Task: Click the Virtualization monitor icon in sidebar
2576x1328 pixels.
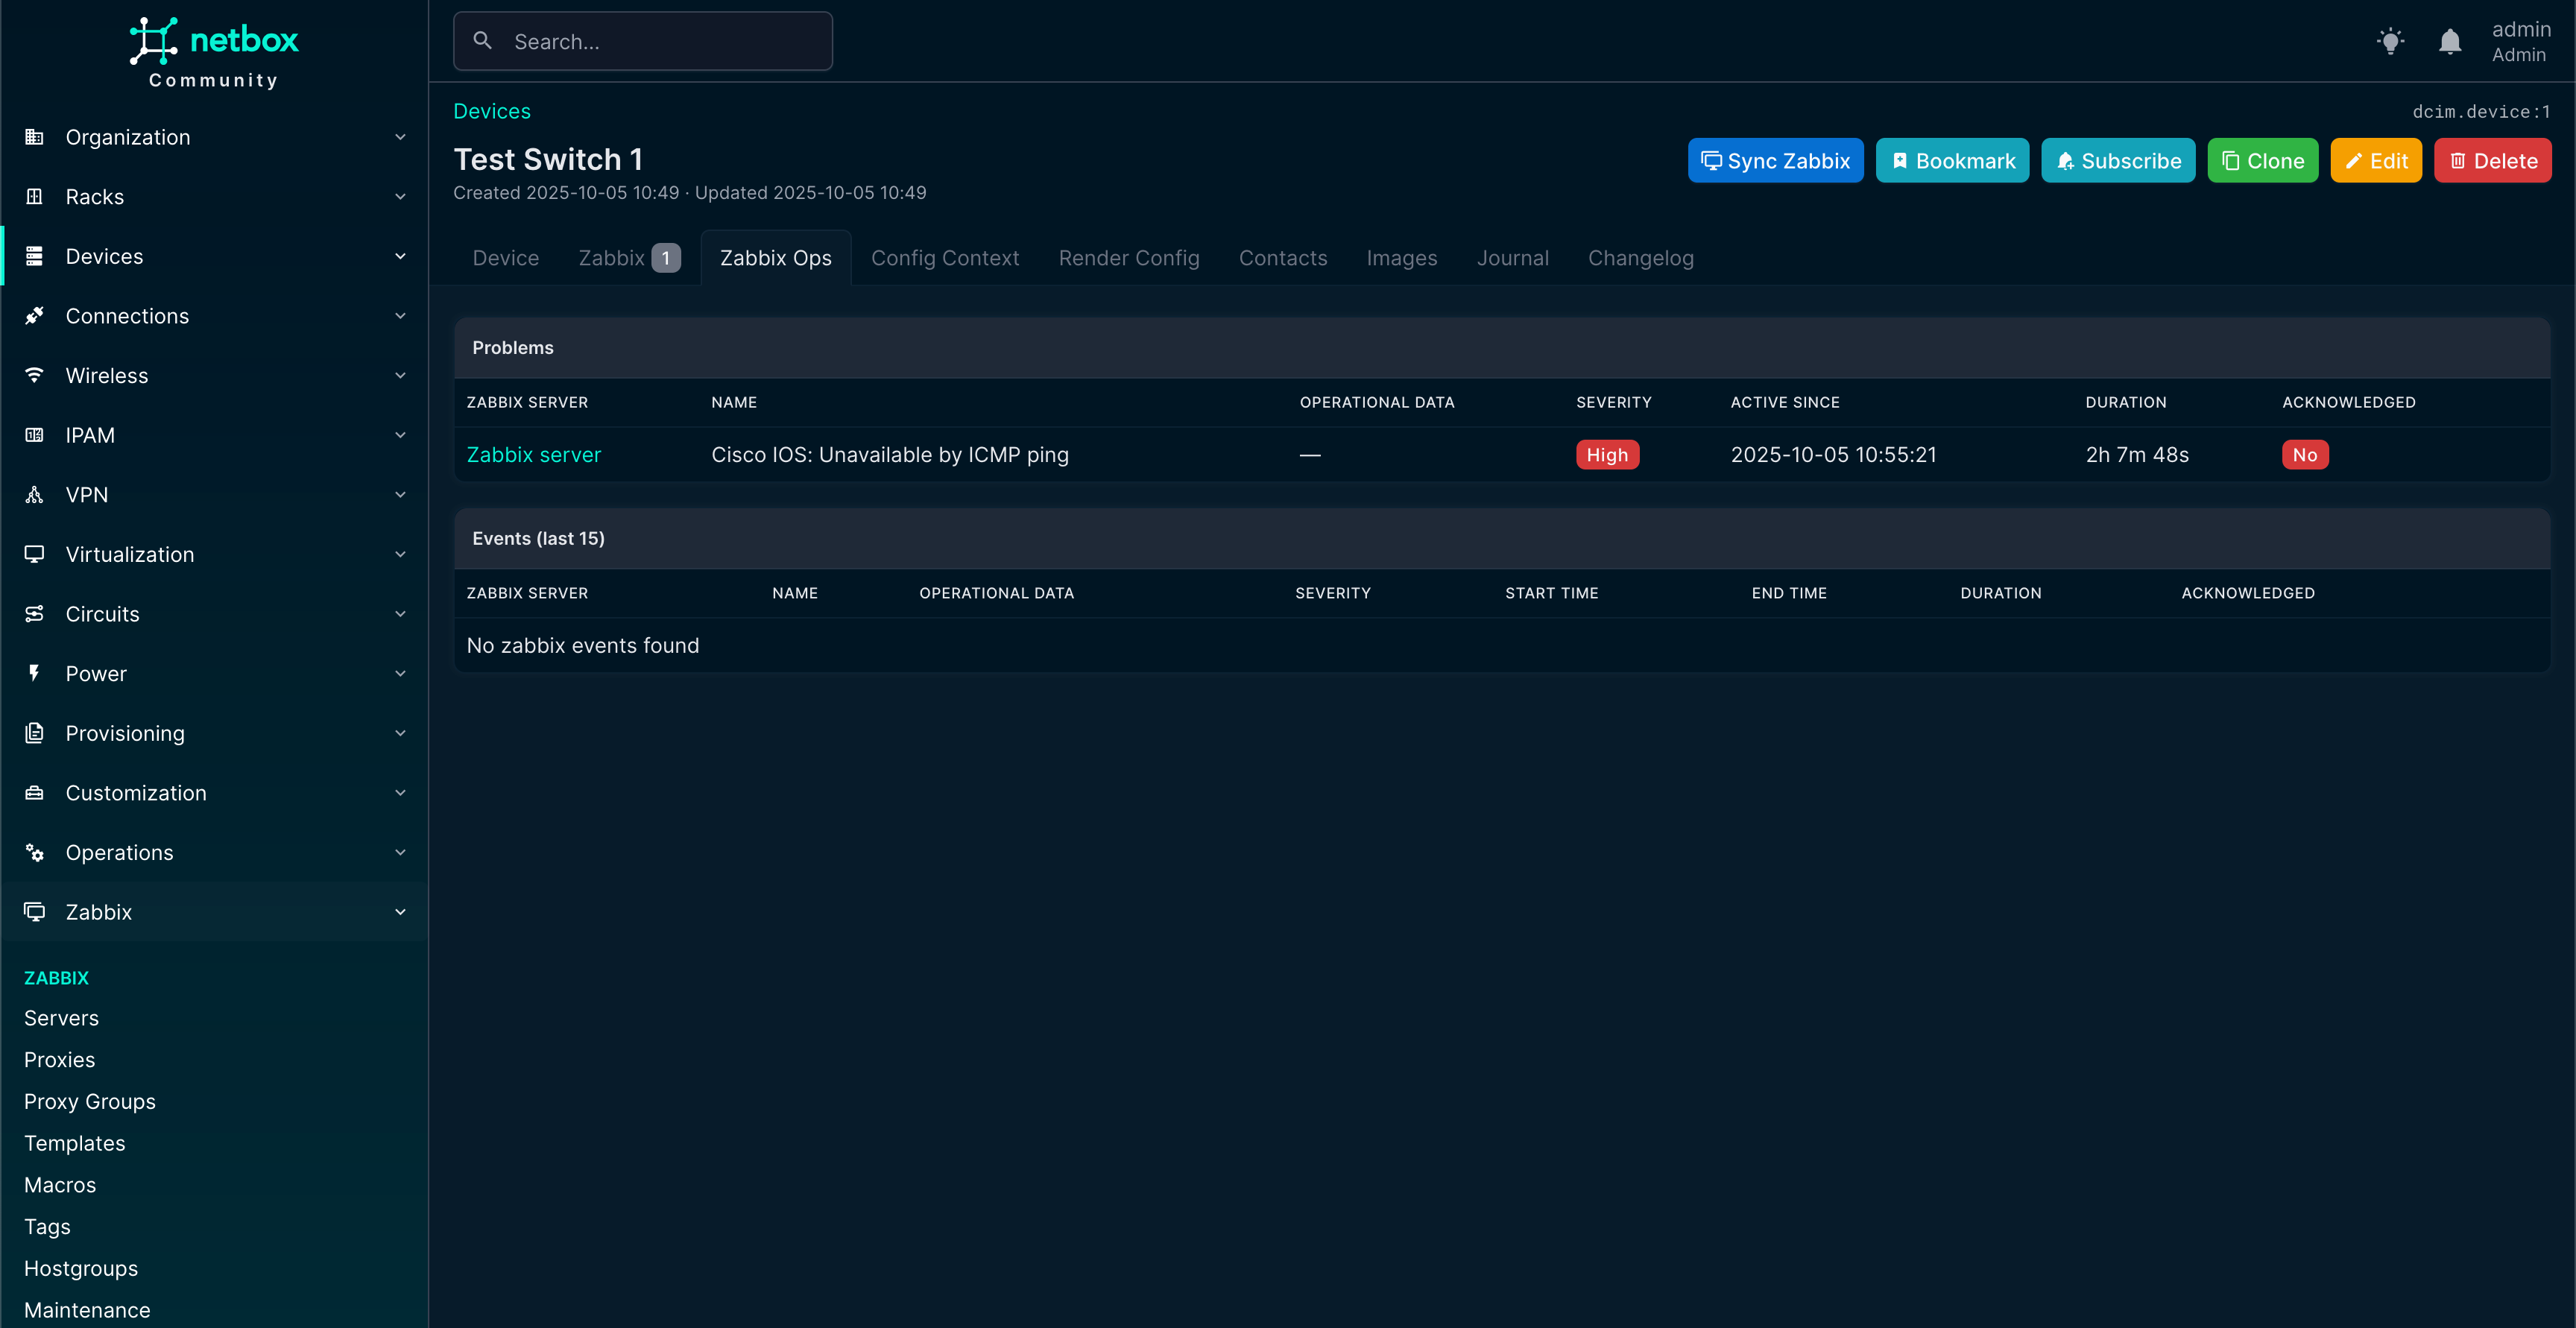Action: coord(35,554)
